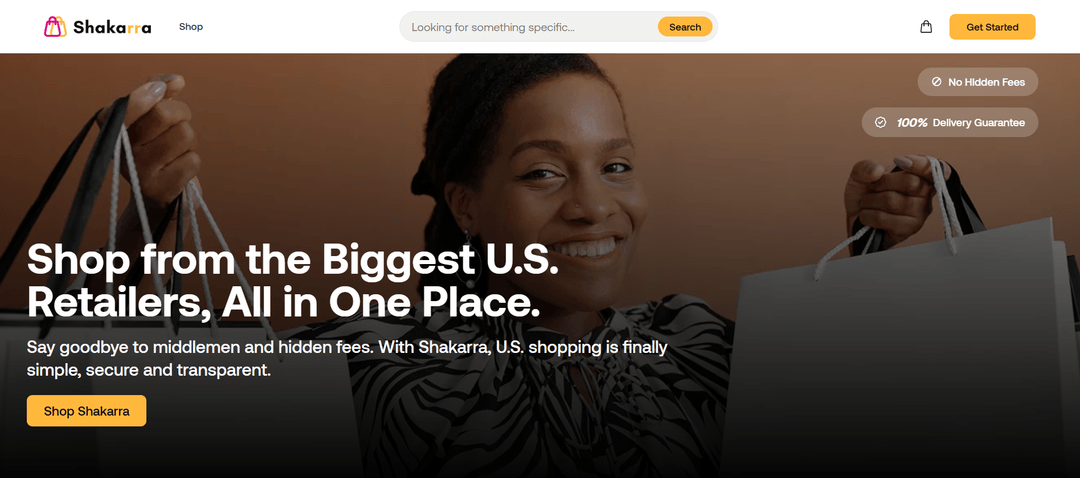Click the 'Say goodbye to middlemen' subtitle
The height and width of the screenshot is (478, 1080).
click(347, 358)
